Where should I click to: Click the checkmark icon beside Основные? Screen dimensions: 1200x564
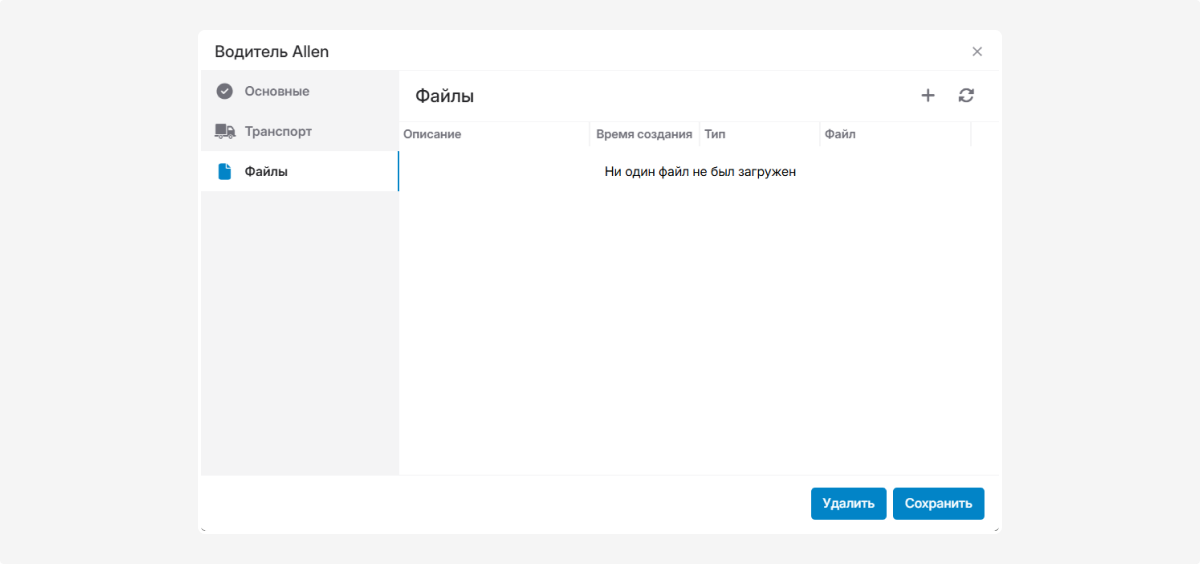[x=225, y=91]
